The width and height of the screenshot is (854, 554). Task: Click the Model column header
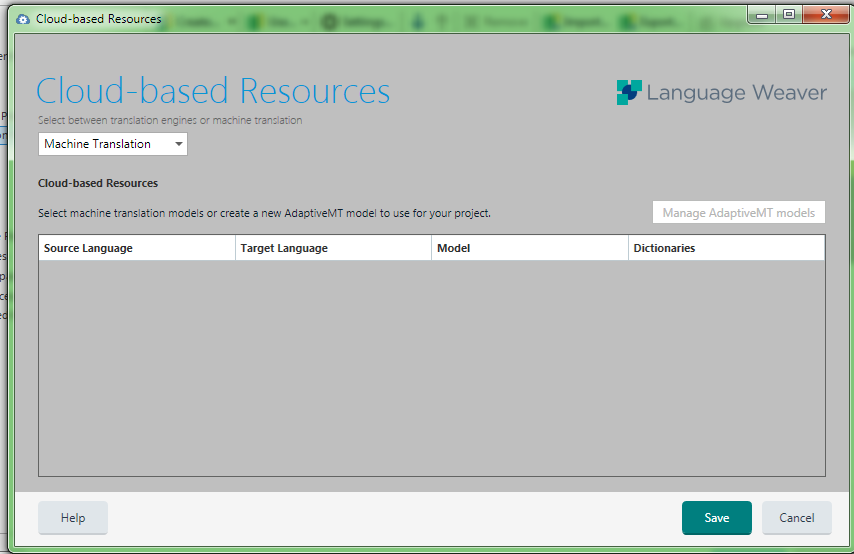pos(530,248)
